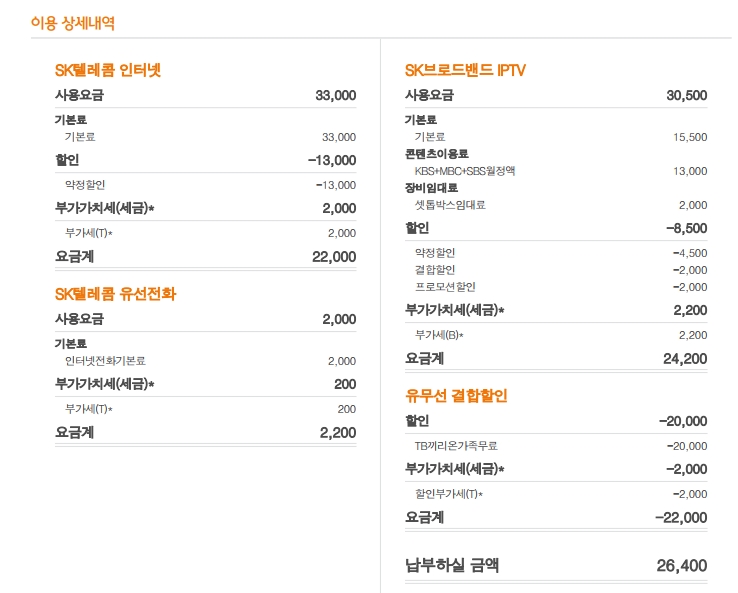Click the 셋톱박스임대료 rental fee item
Screen dimensions: 738x593
(450, 205)
